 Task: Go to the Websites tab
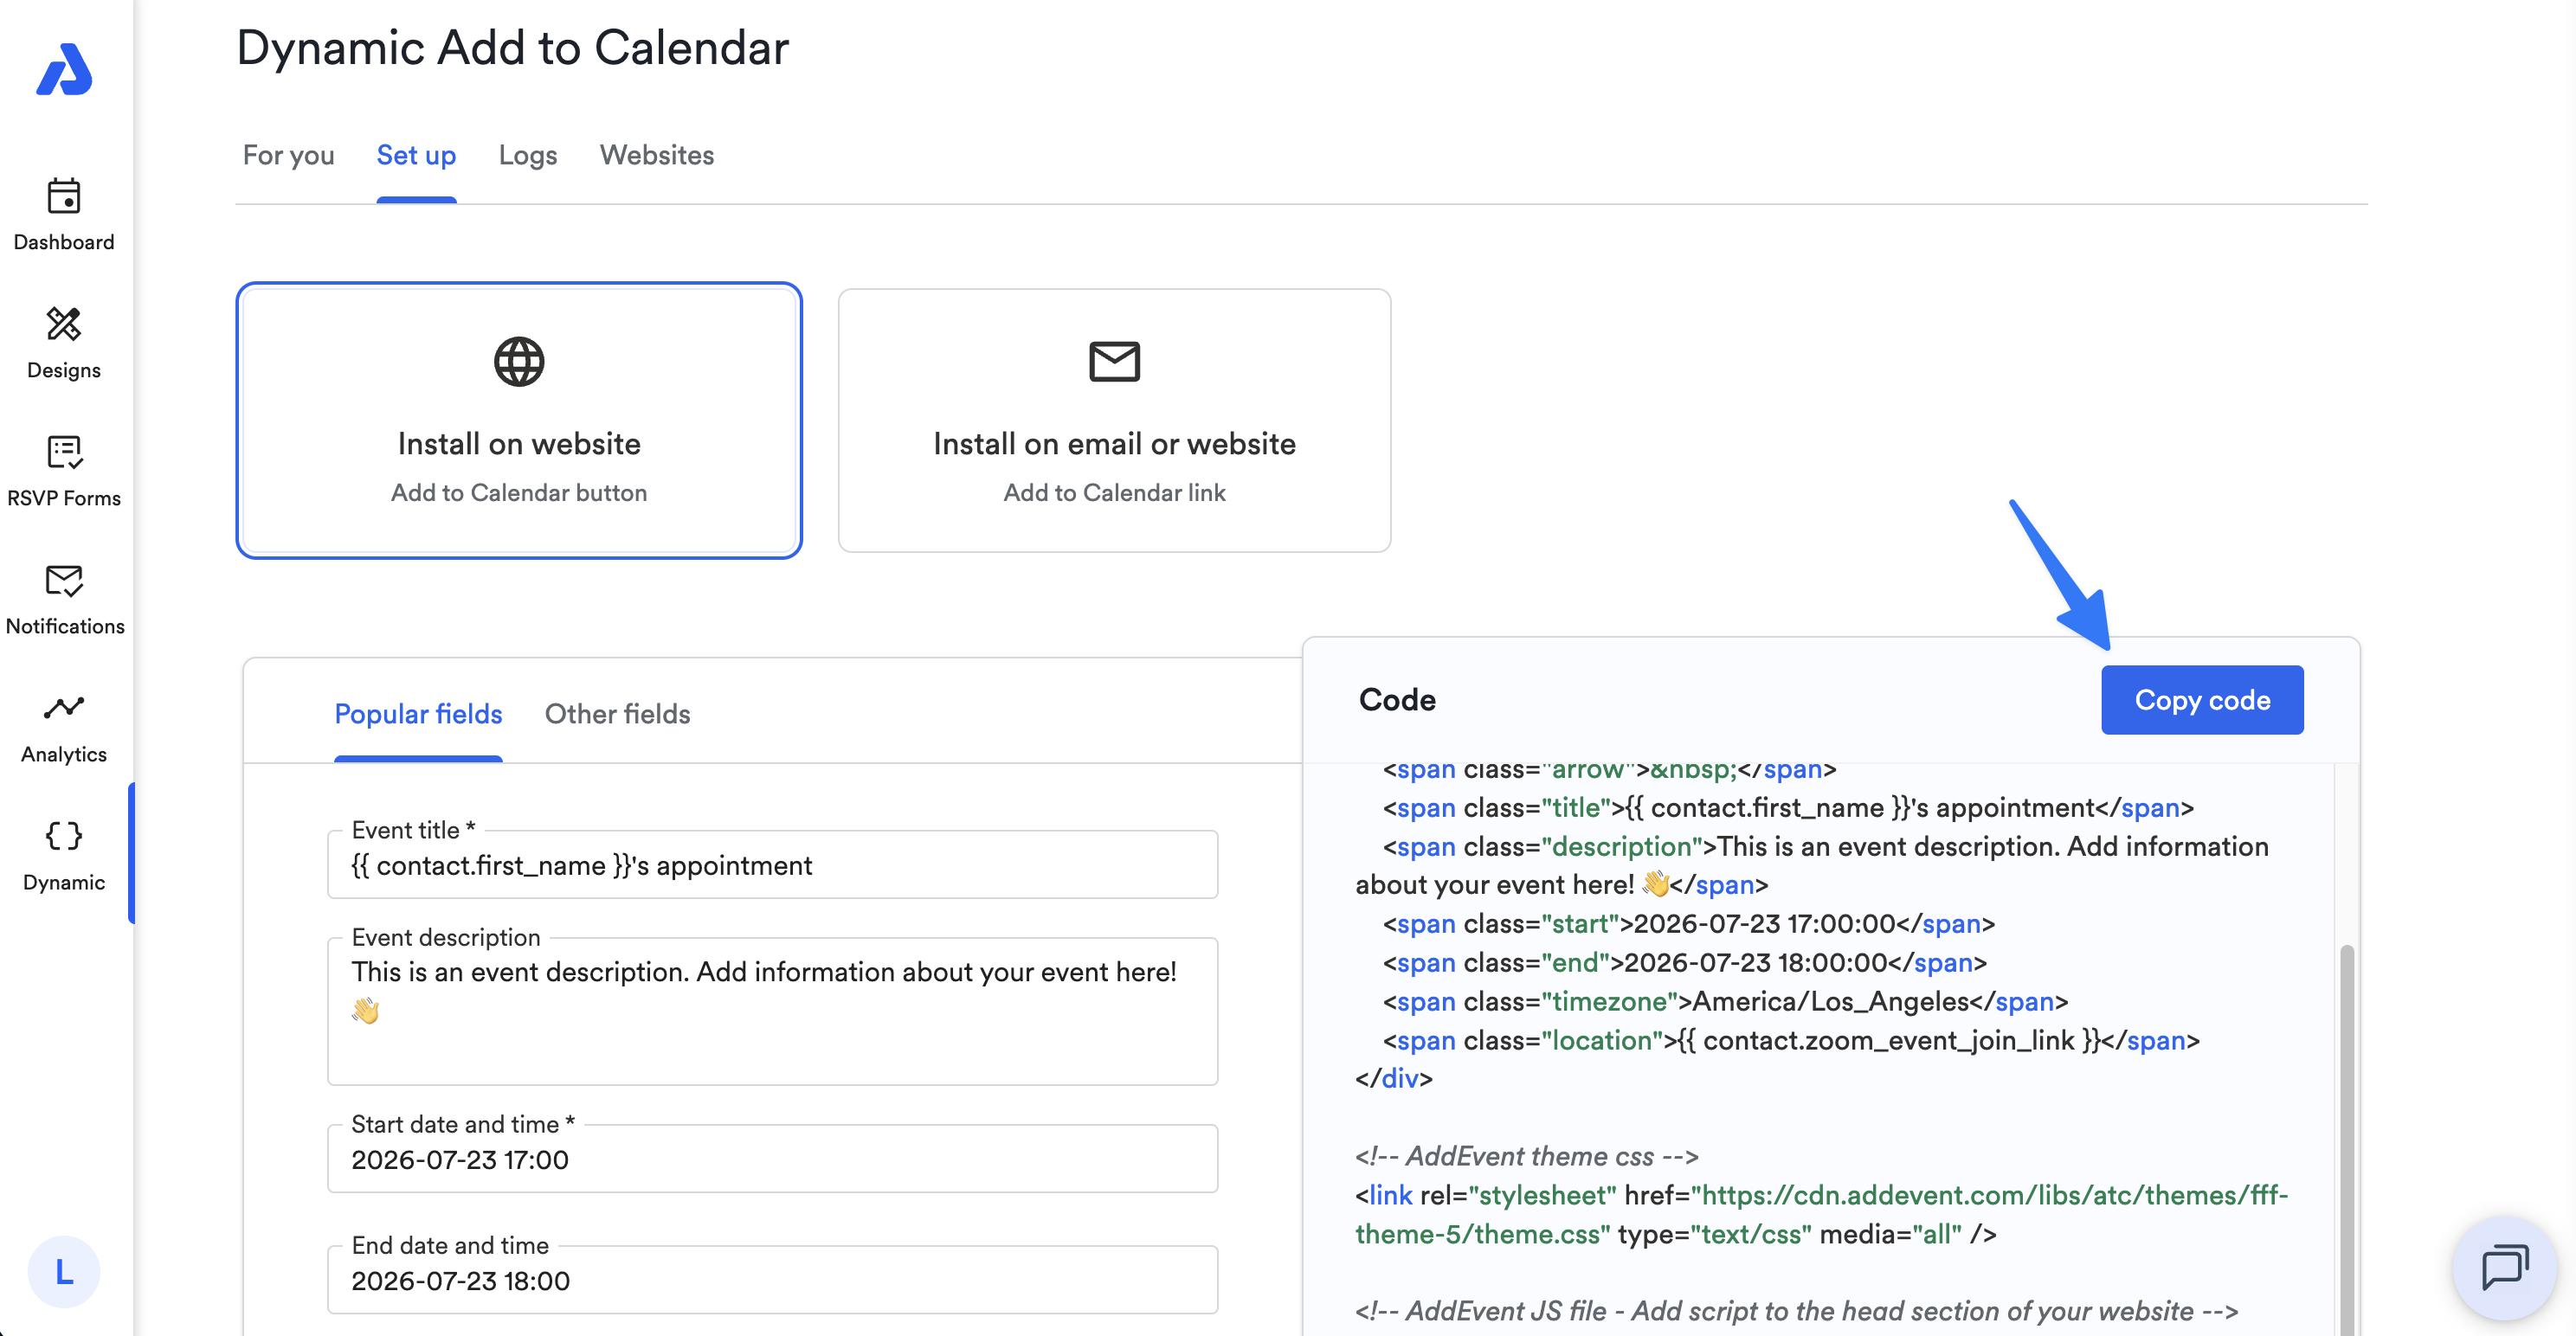[657, 155]
